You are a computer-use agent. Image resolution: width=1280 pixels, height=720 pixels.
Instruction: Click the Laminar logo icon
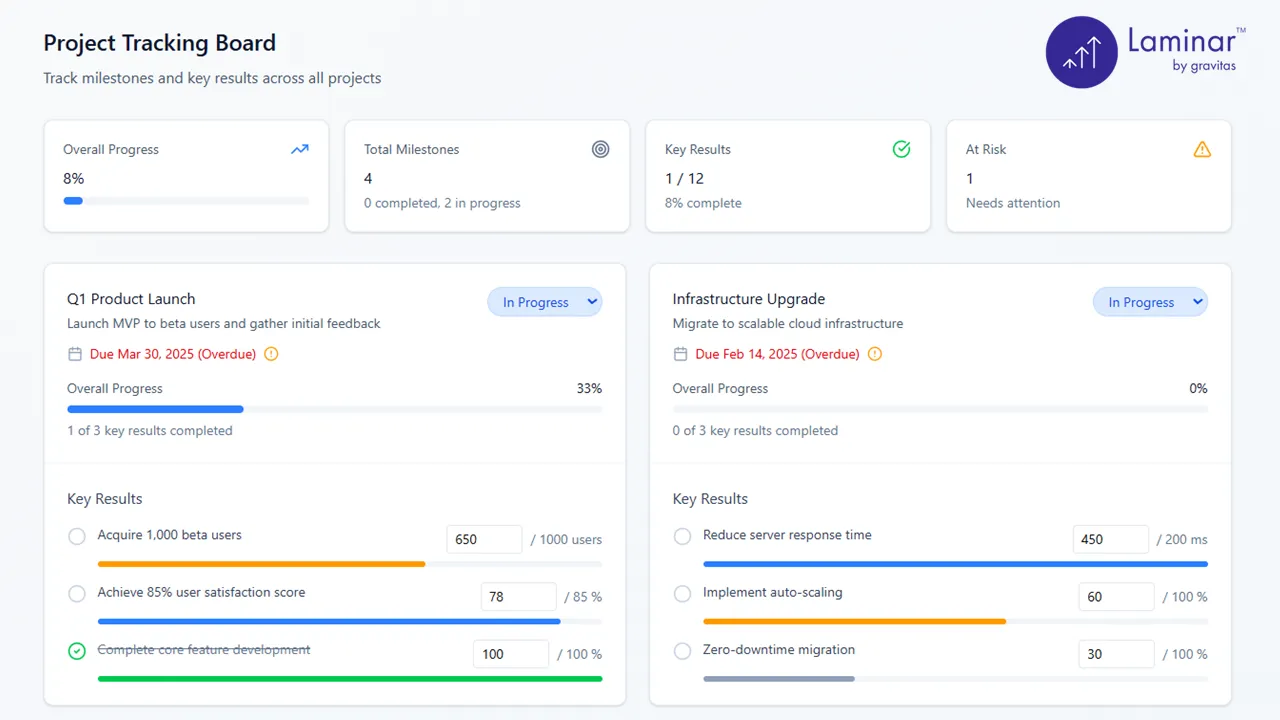[1081, 52]
